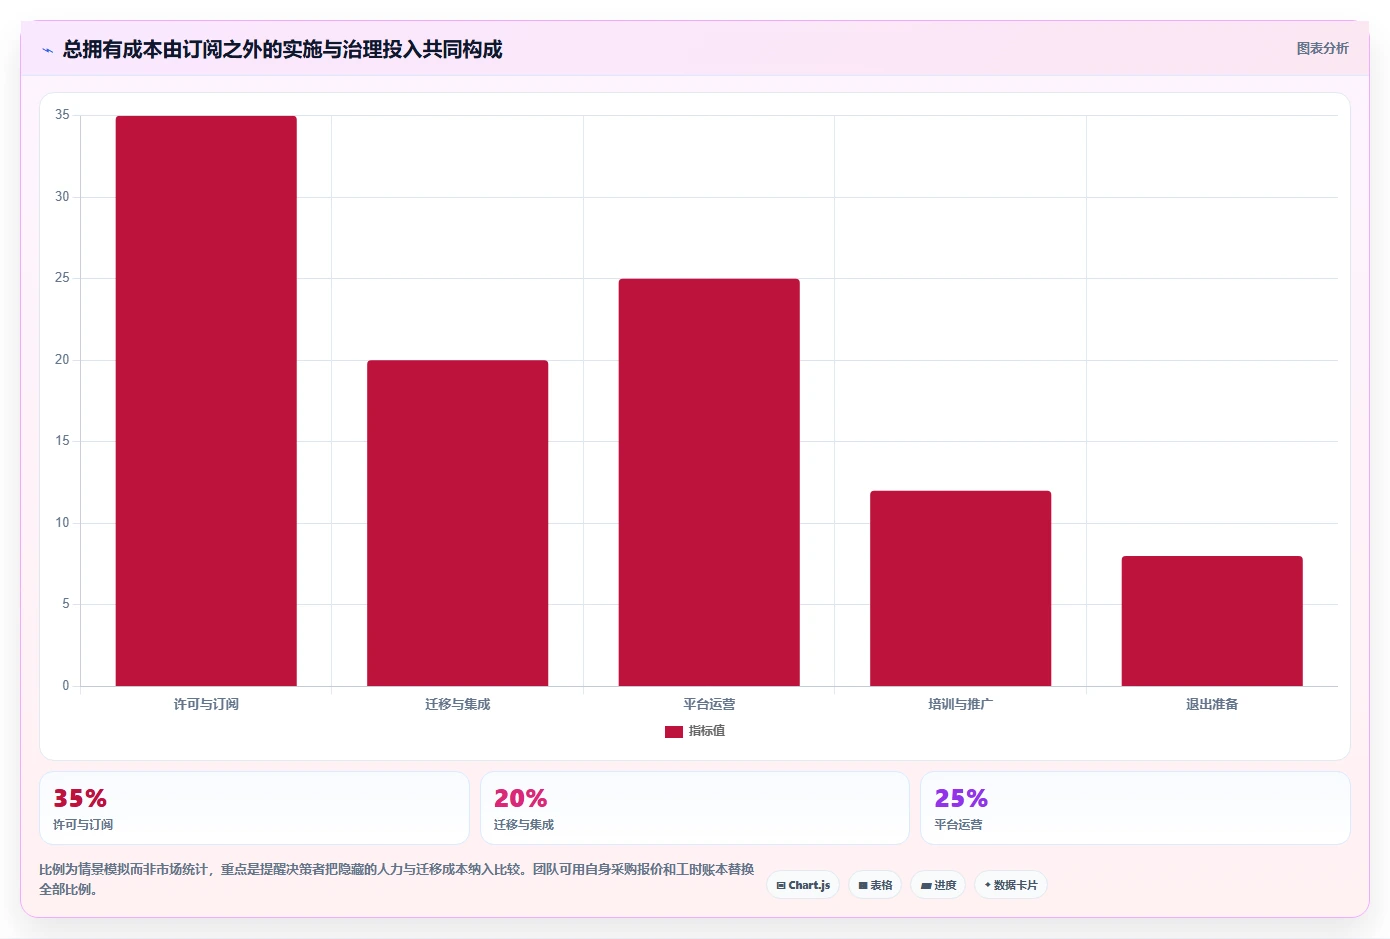Click the 许可与订阅 x-axis label

click(x=206, y=705)
